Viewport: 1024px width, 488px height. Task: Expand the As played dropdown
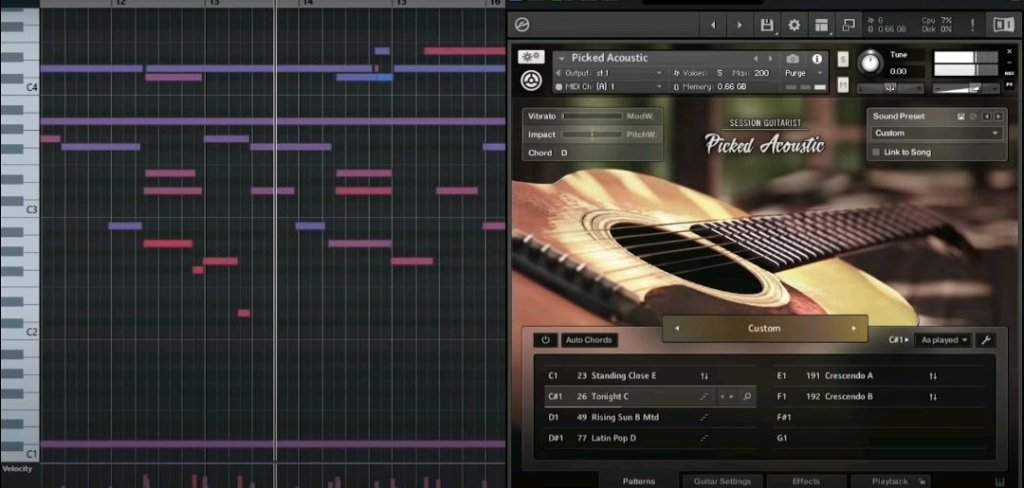pos(945,340)
